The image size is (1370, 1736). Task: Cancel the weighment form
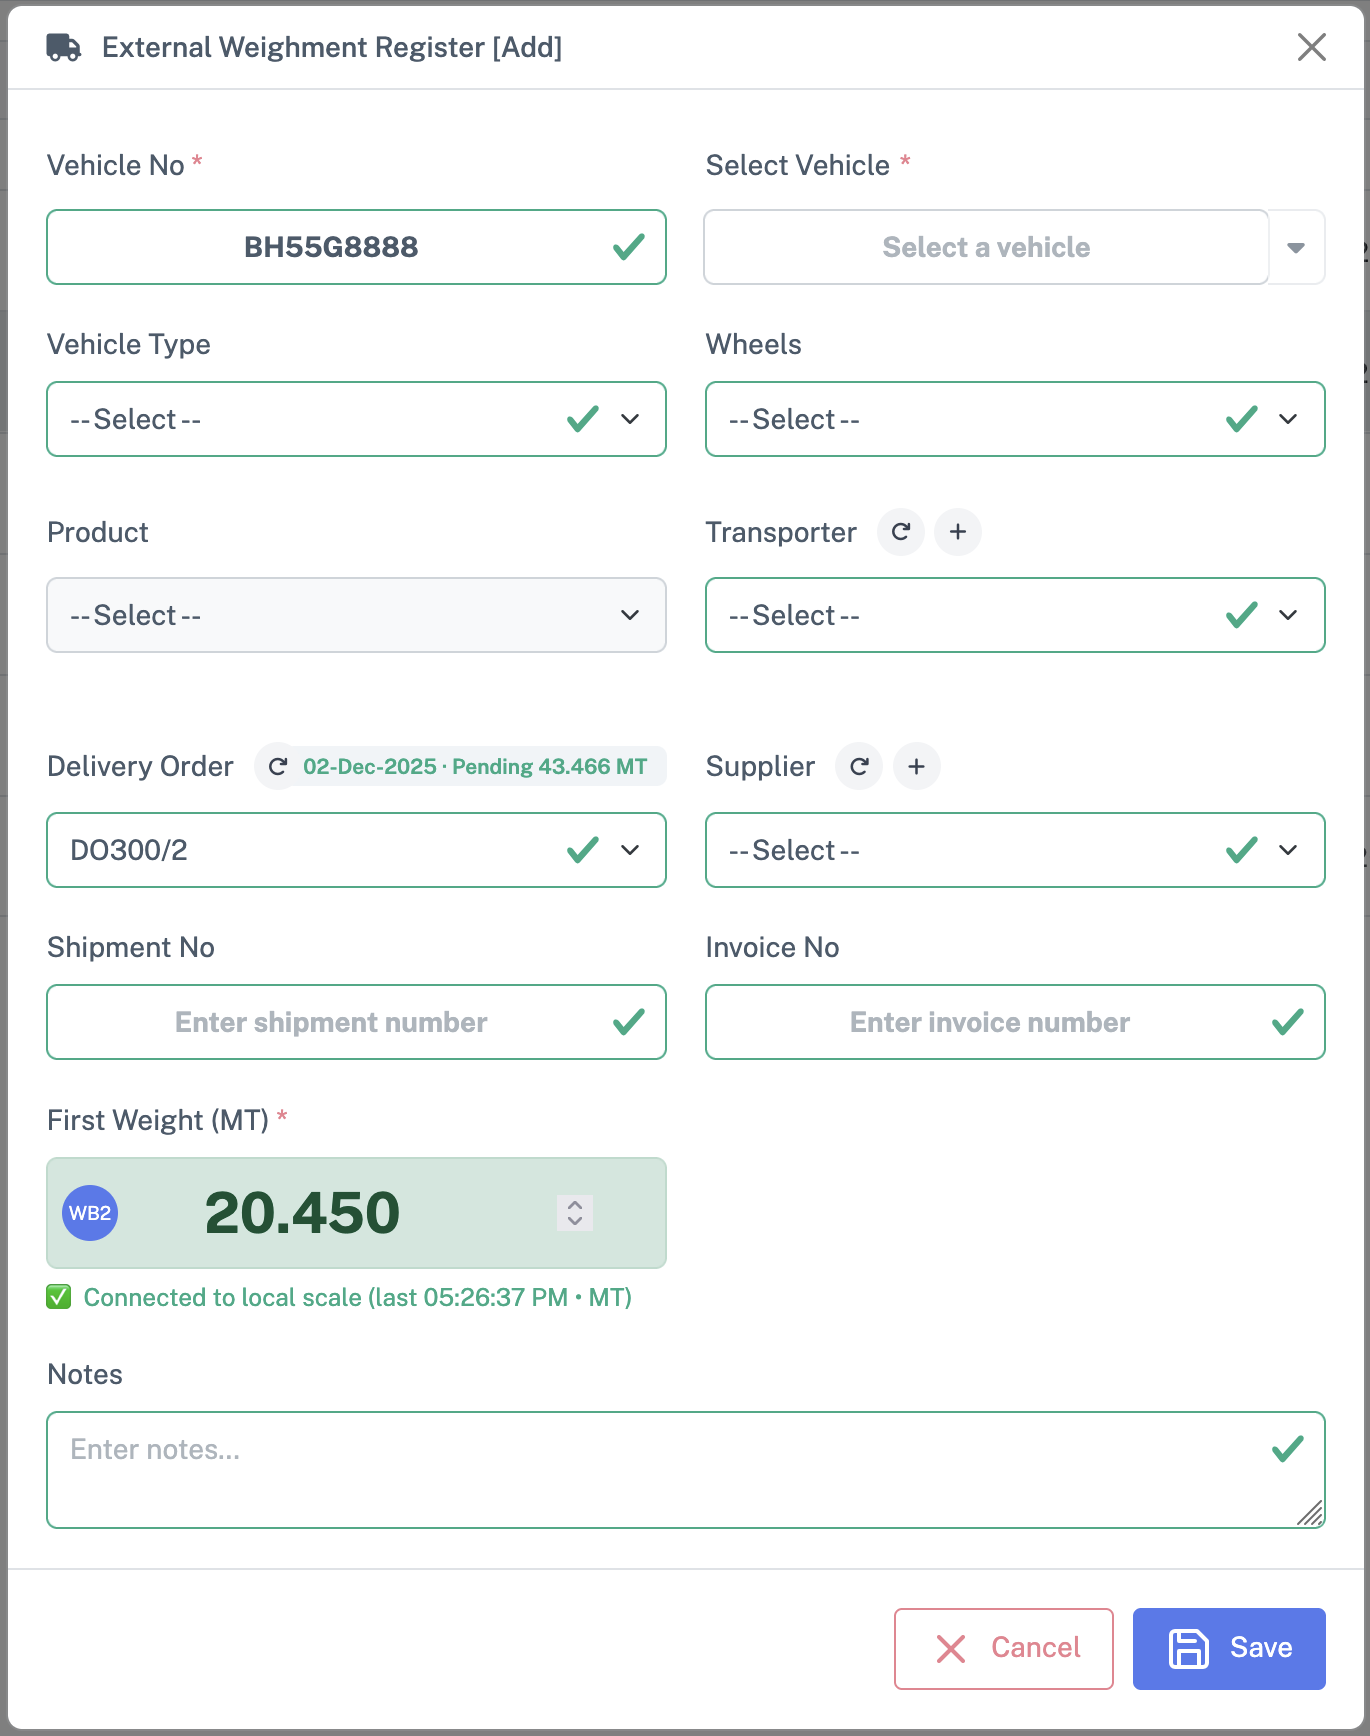[x=1003, y=1648]
